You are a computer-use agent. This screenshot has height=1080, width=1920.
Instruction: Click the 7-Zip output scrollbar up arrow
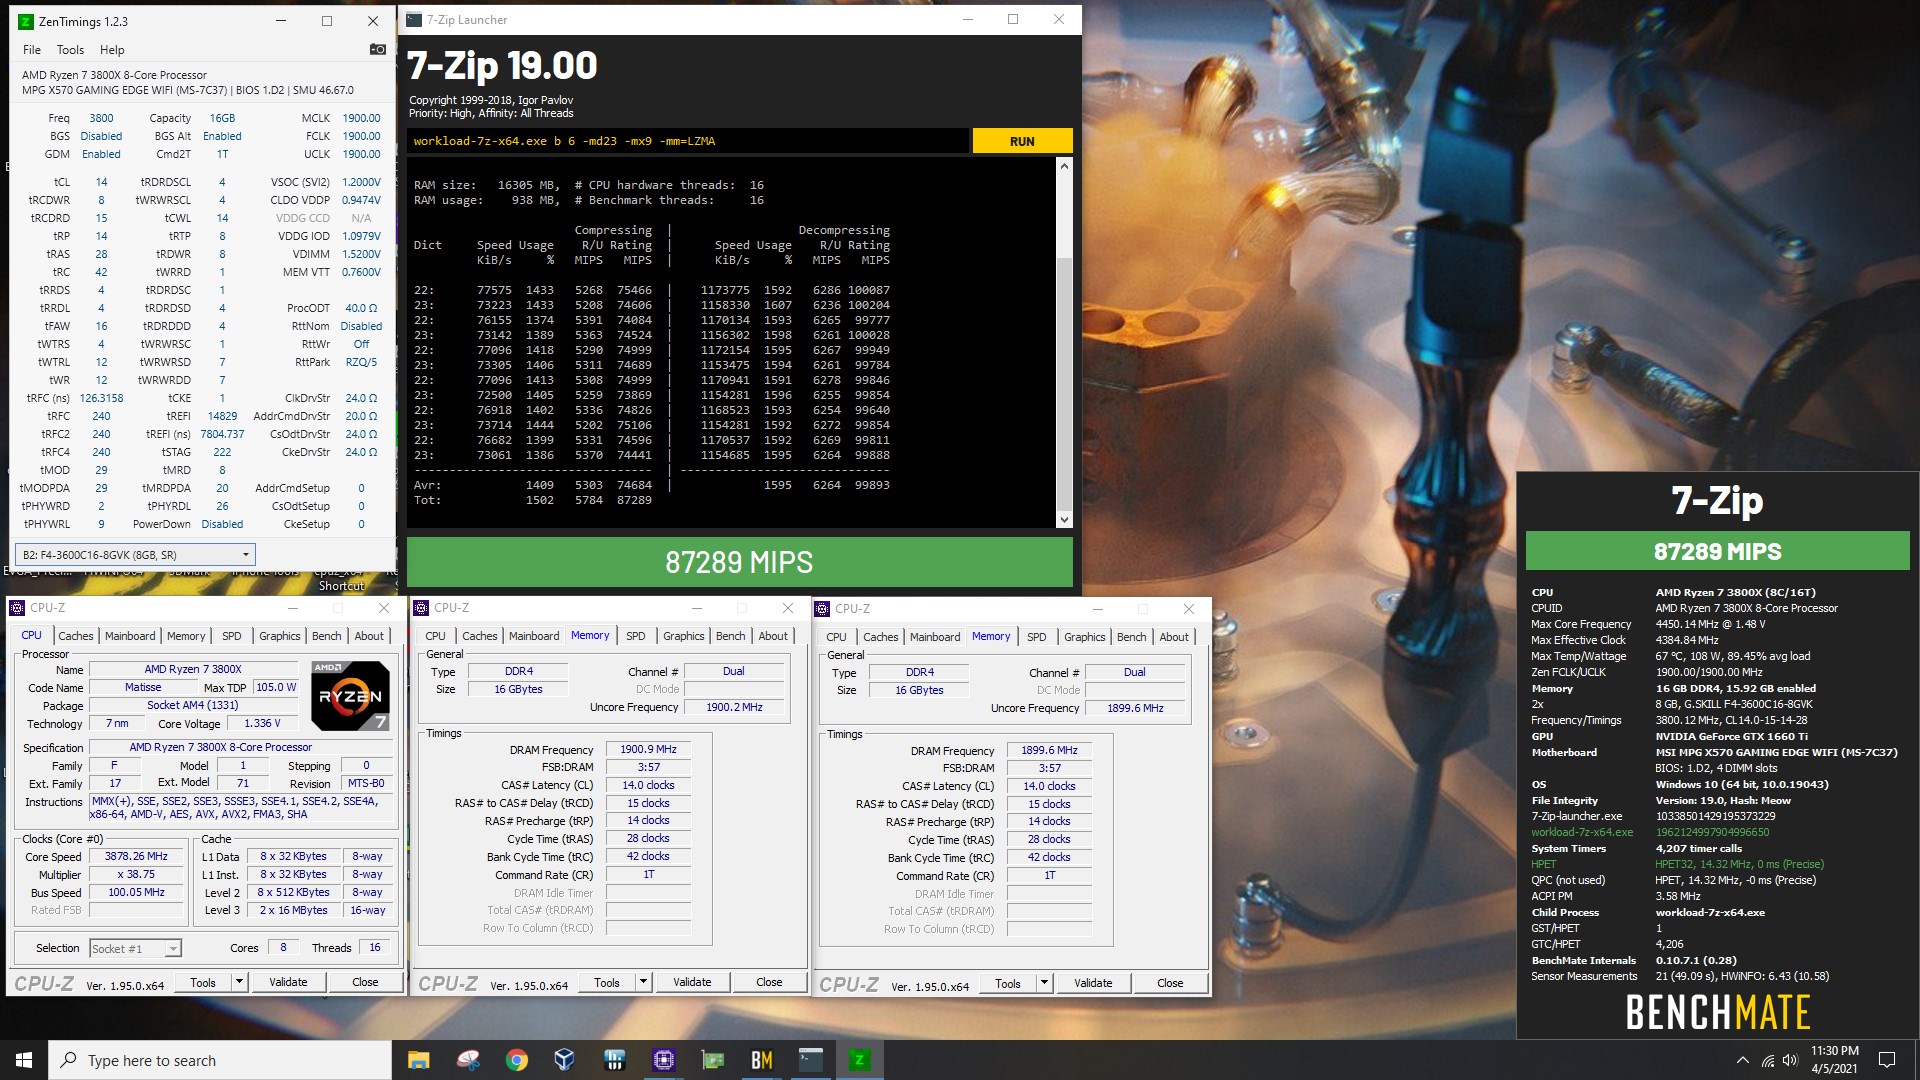click(1064, 166)
